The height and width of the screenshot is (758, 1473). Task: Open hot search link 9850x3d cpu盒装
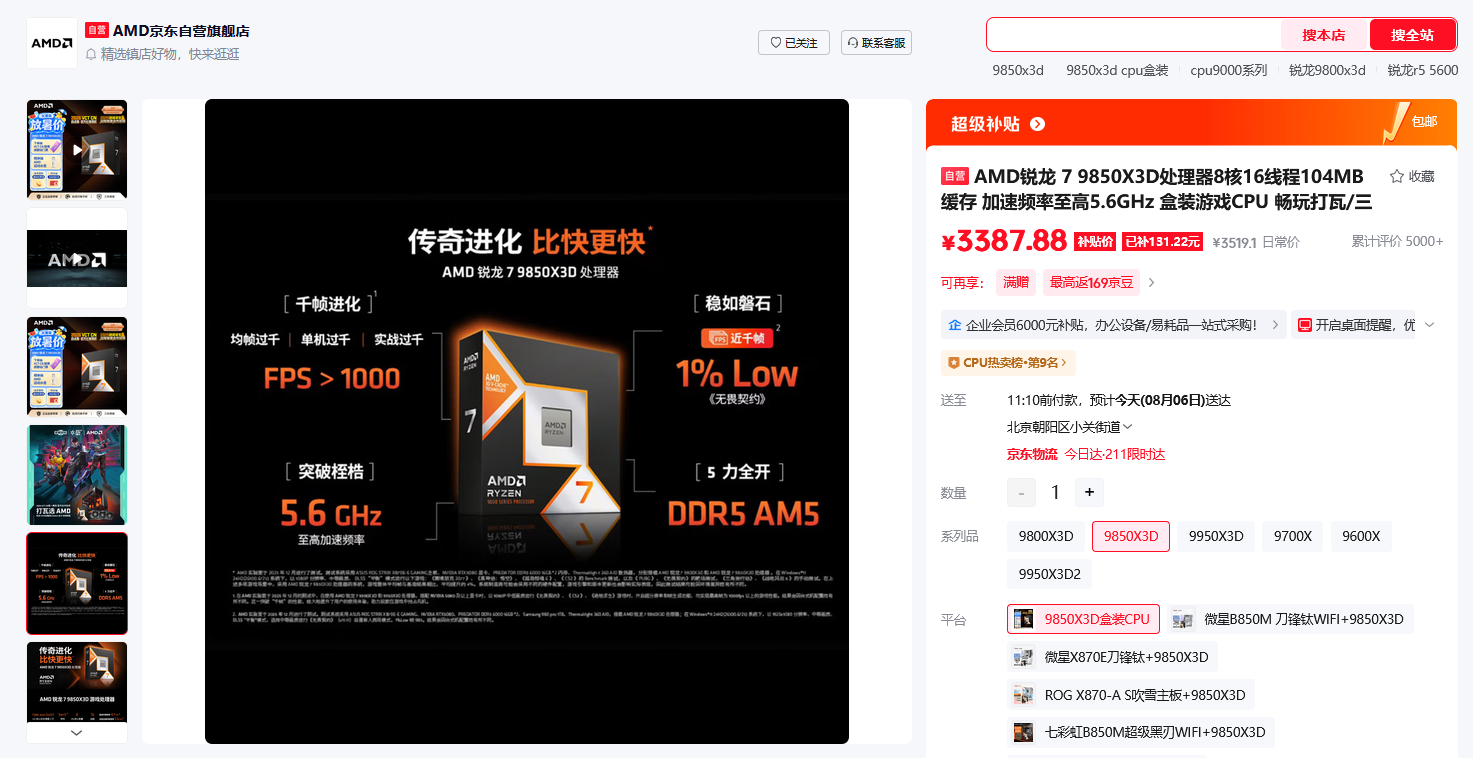coord(1117,70)
